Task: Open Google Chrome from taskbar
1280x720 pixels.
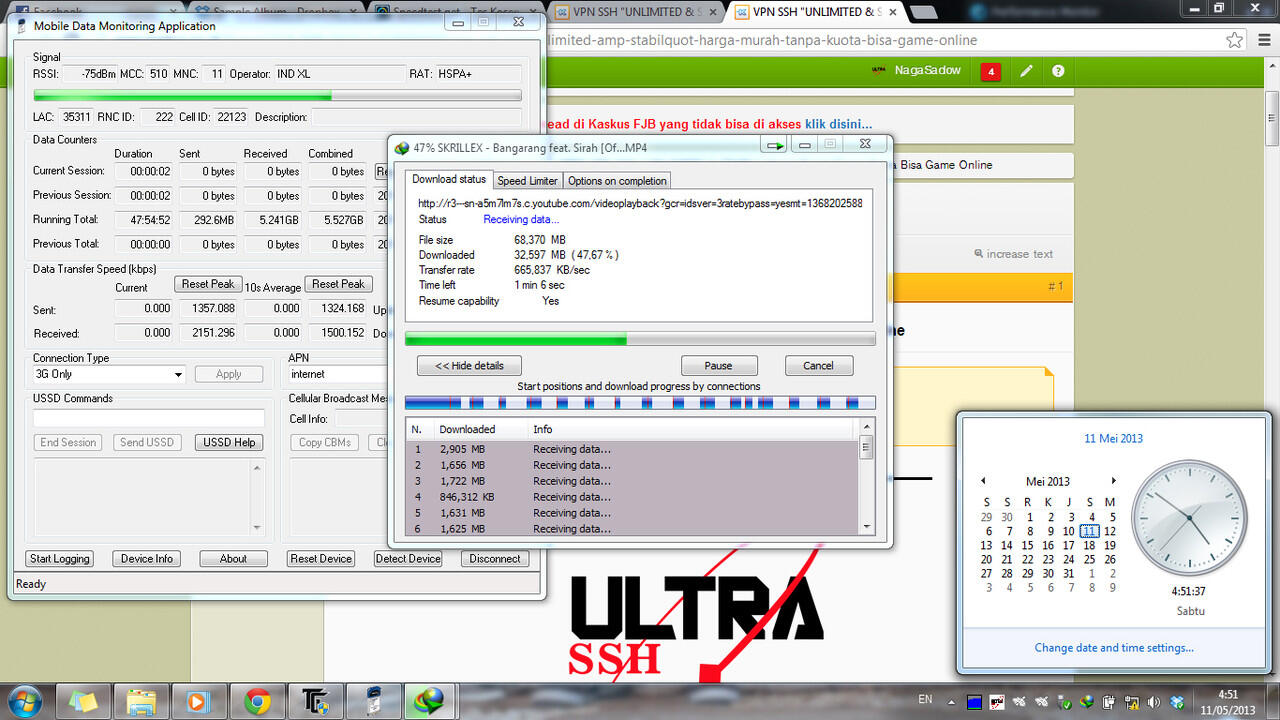Action: 257,701
